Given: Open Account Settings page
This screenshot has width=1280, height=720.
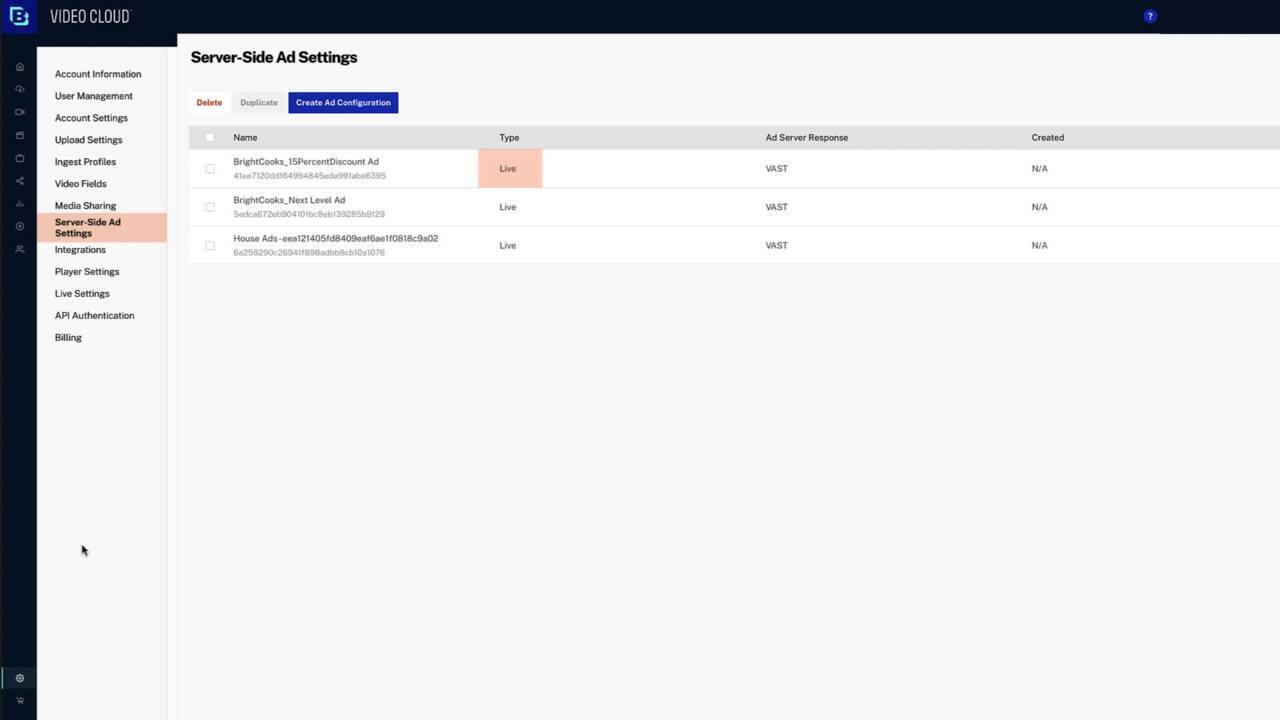Looking at the screenshot, I should (91, 118).
